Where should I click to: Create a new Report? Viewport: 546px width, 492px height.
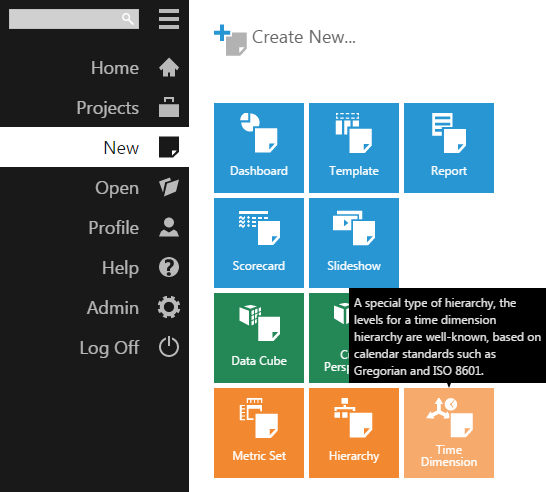[x=449, y=148]
